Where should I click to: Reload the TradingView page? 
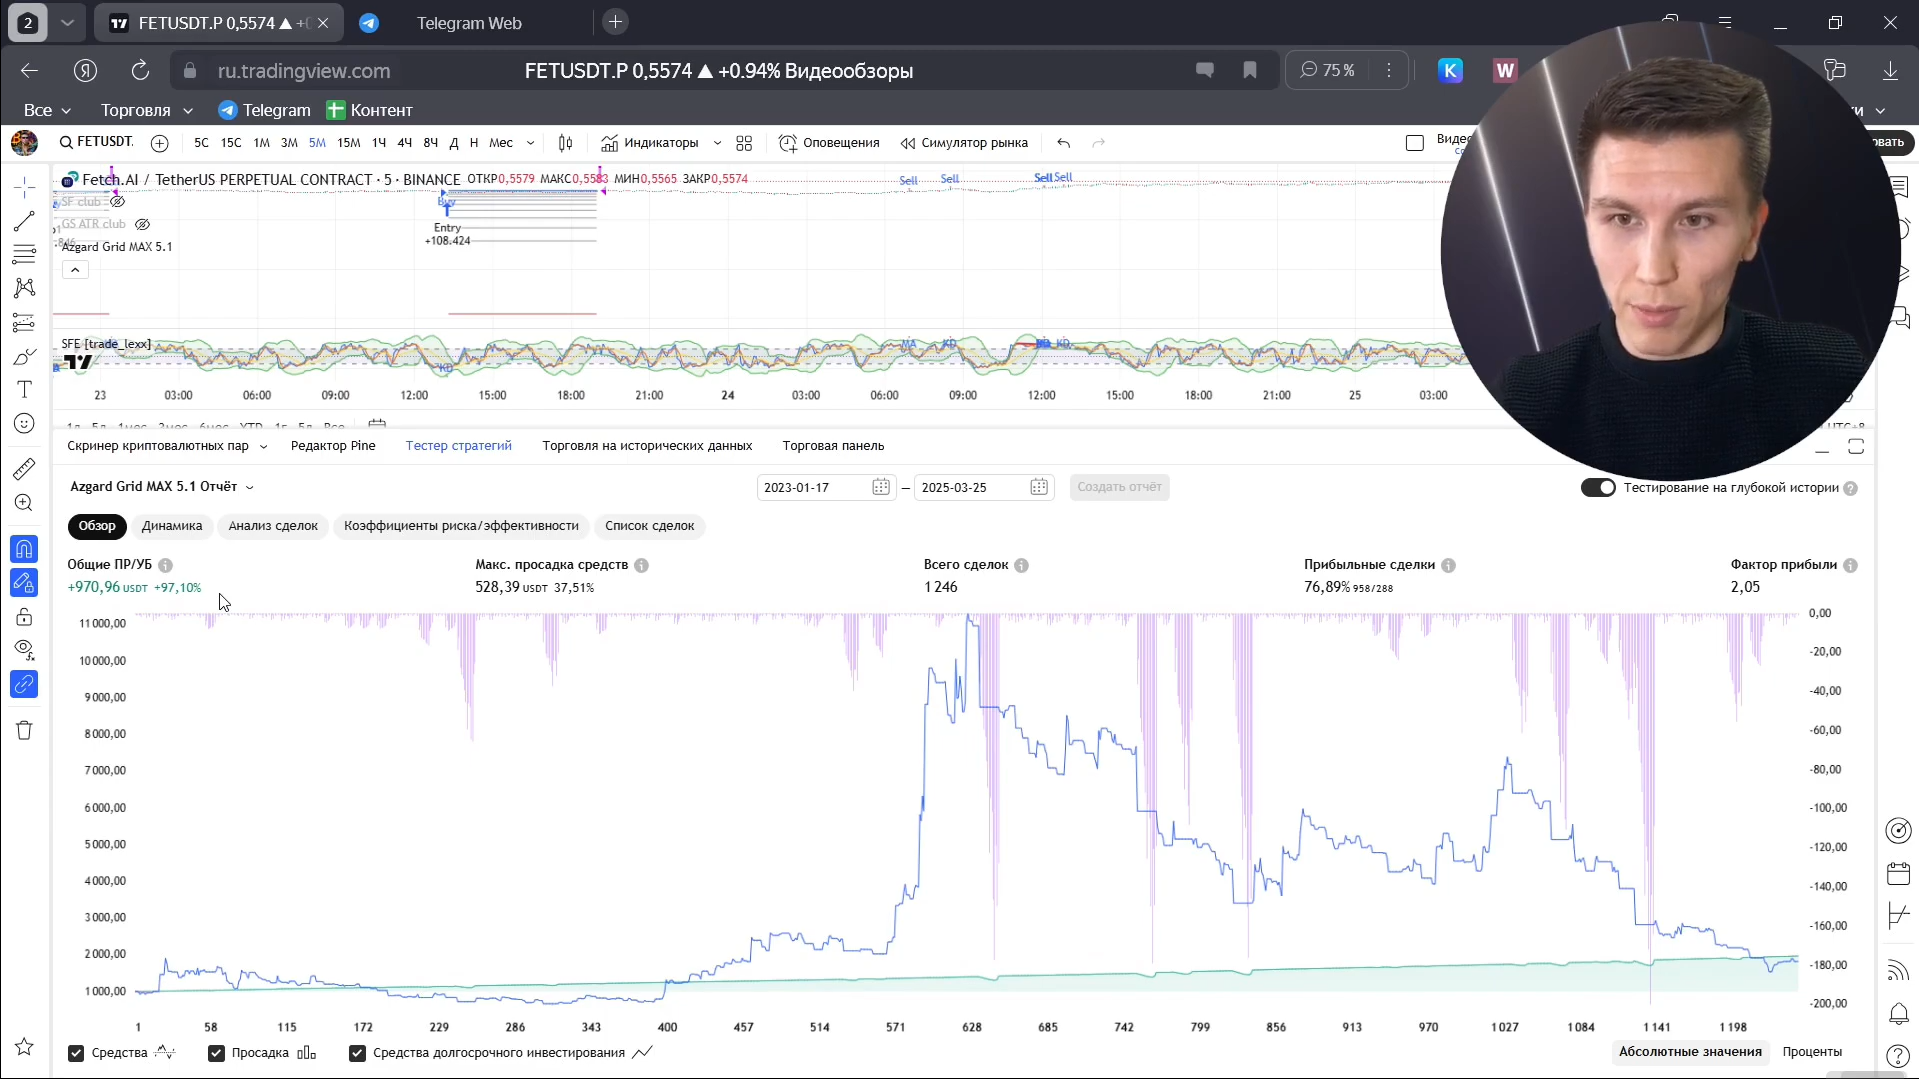pyautogui.click(x=140, y=70)
